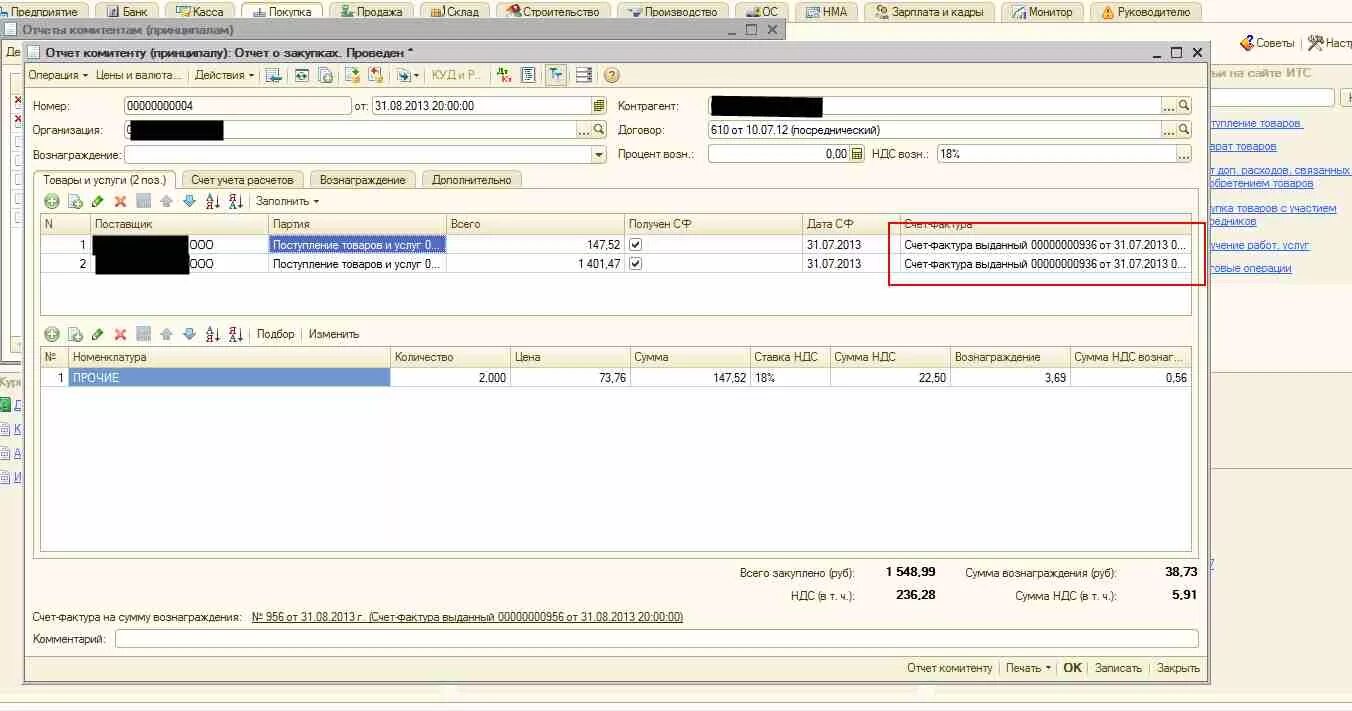Click the copy document toolbar icon
This screenshot has height=711, width=1352.
pos(325,75)
